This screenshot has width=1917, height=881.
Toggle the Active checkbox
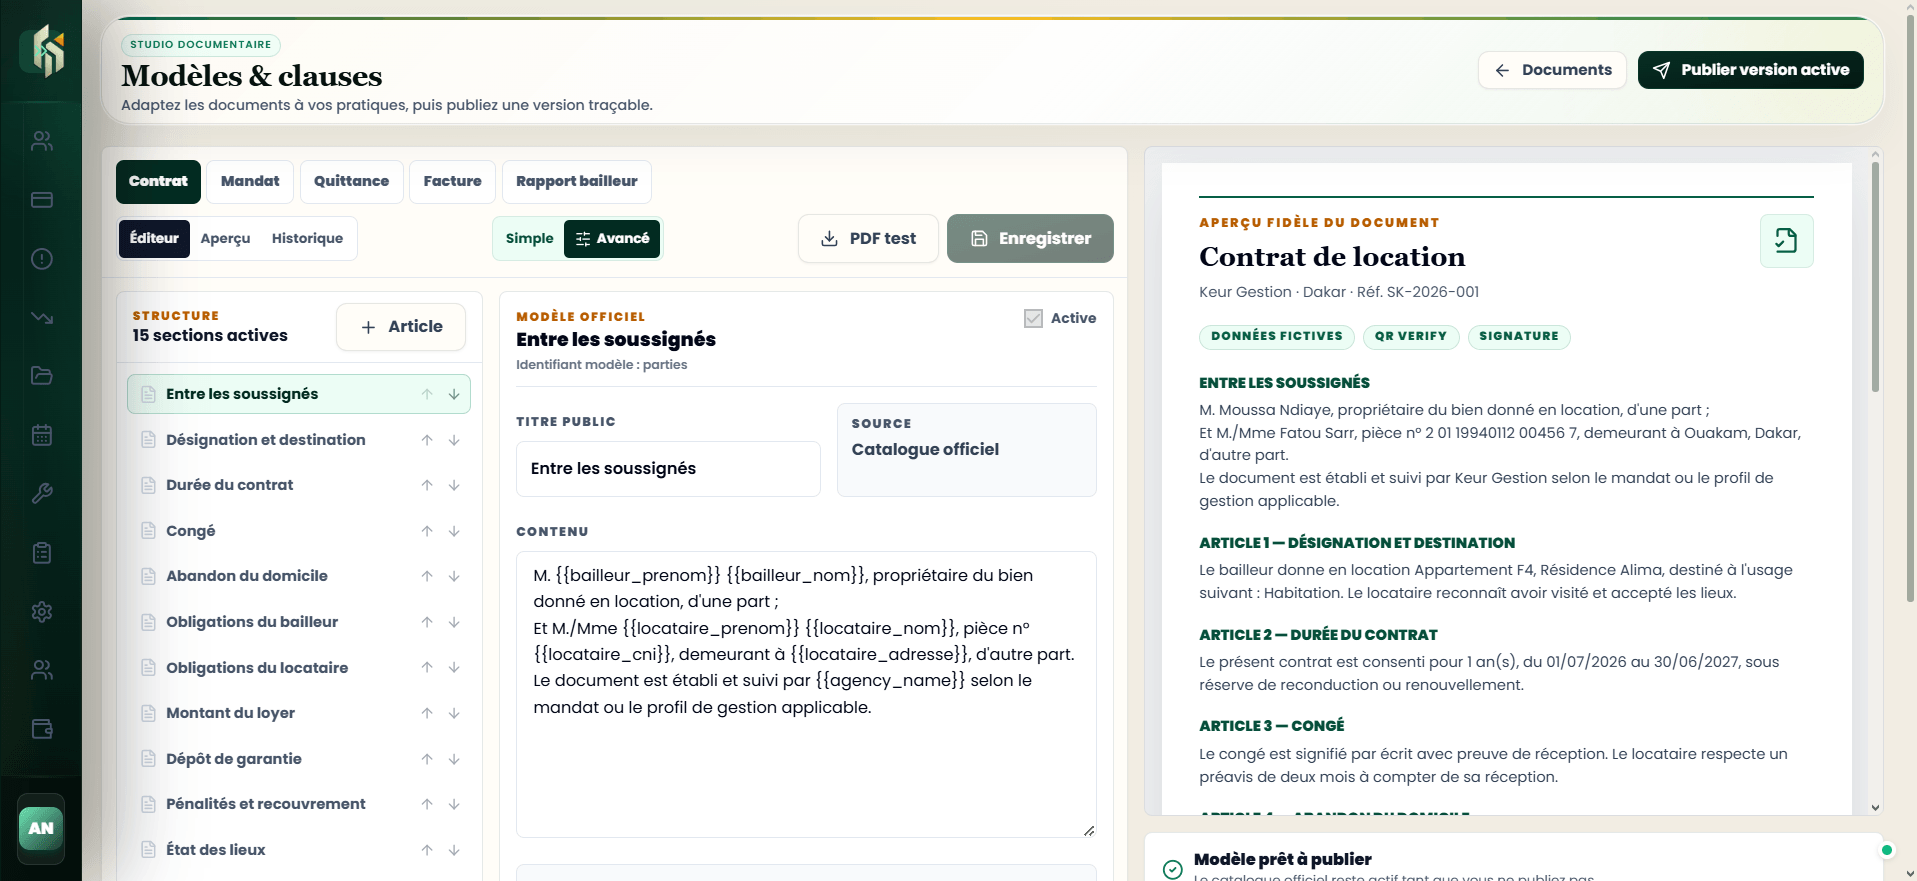[1033, 318]
